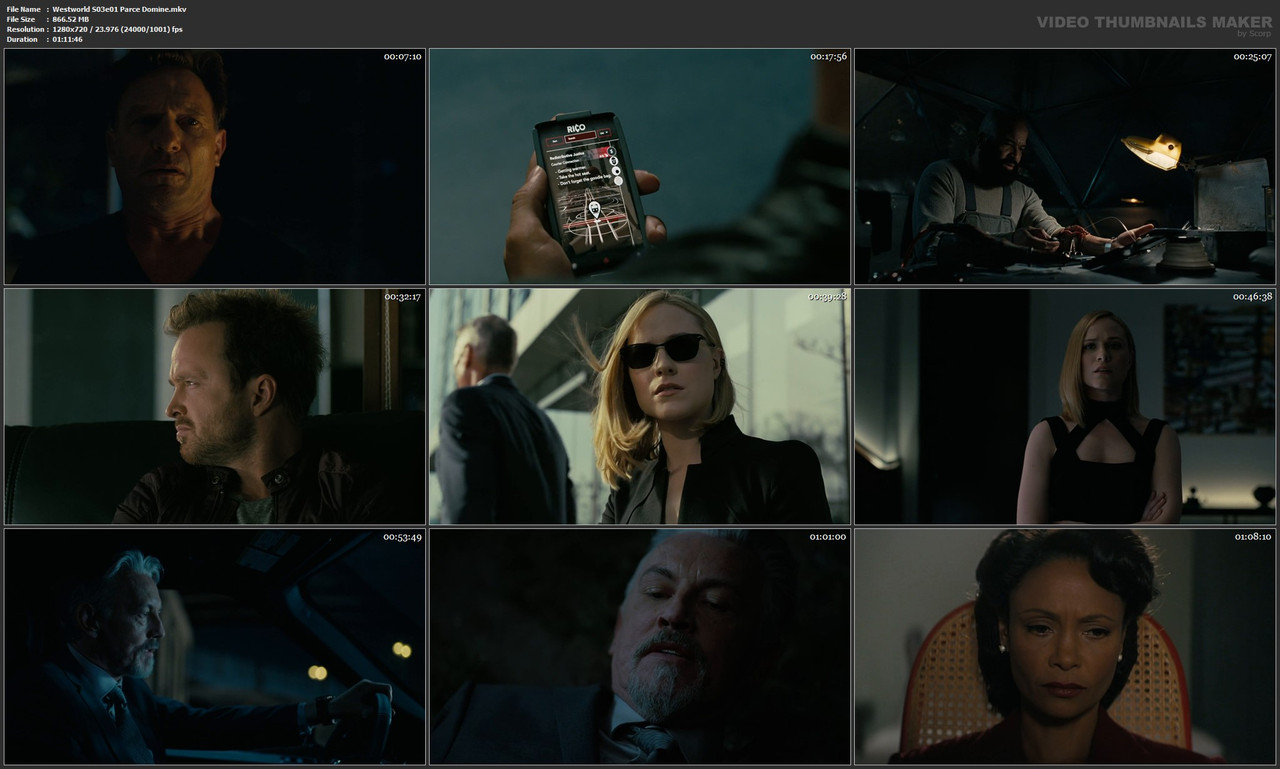The width and height of the screenshot is (1280, 769).
Task: Select the driving scene thumbnail at 00:53:49
Action: click(215, 647)
